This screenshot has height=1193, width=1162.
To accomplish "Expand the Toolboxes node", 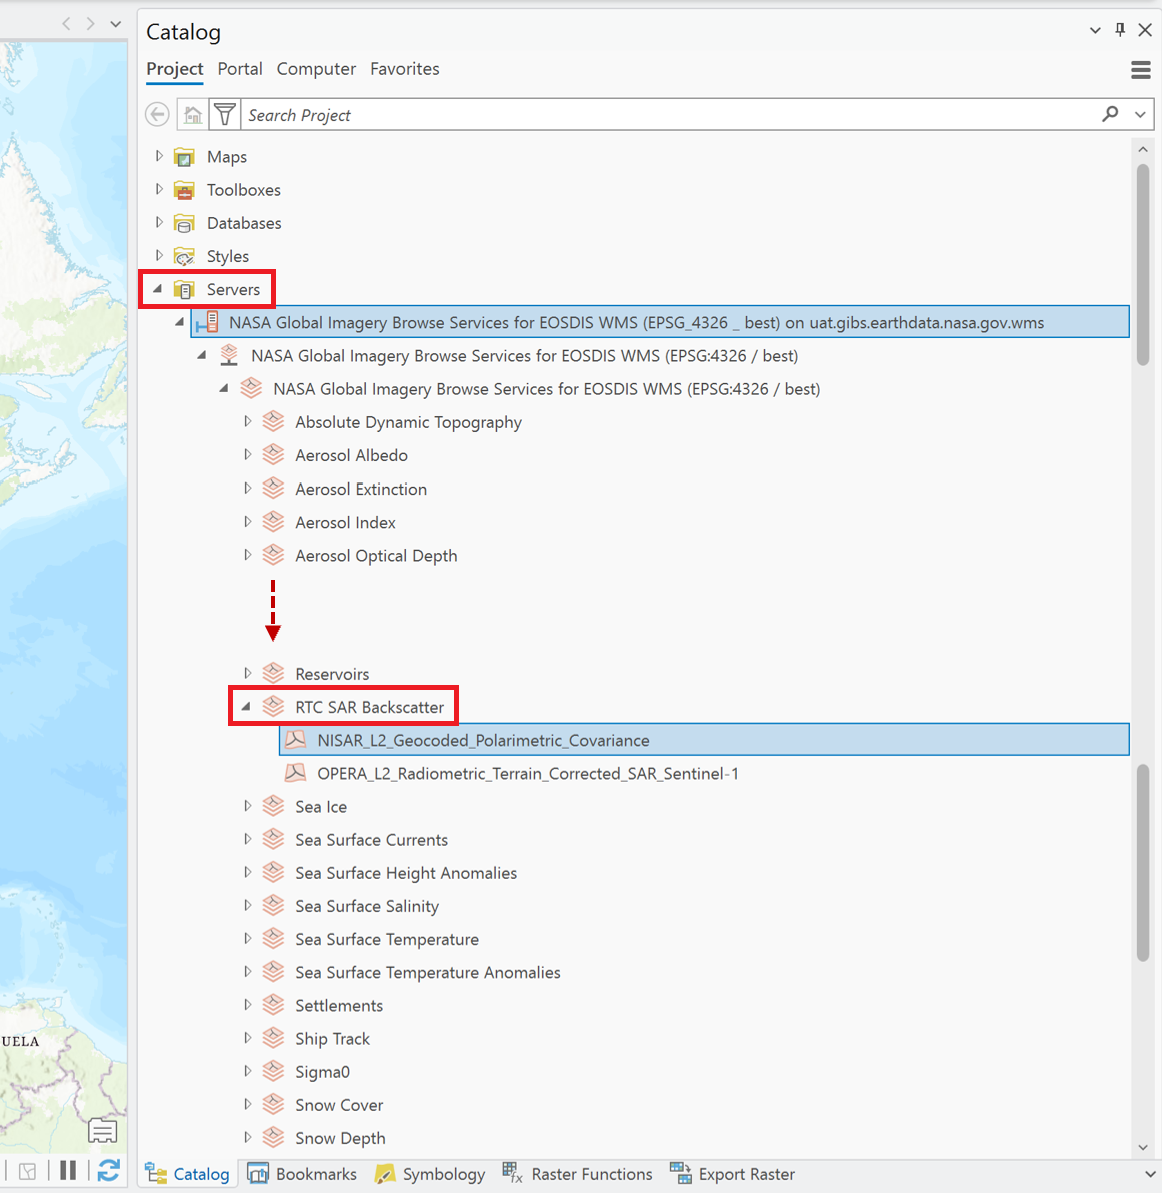I will 159,189.
